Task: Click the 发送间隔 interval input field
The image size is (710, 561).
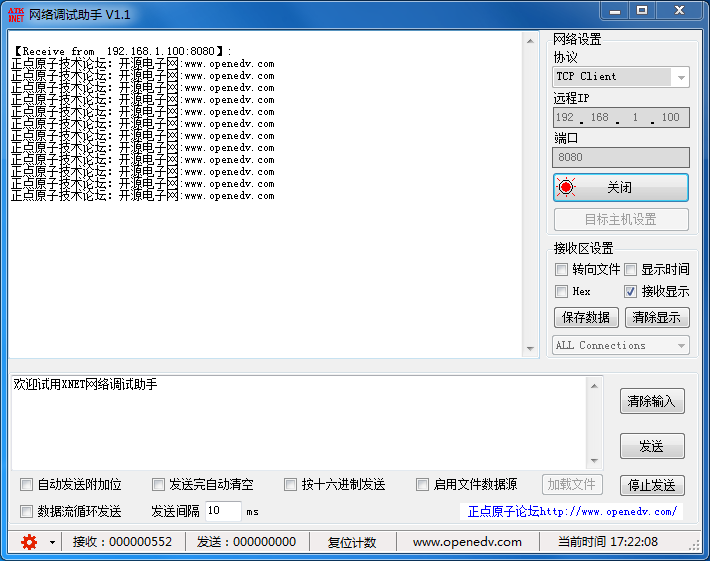Action: (223, 511)
